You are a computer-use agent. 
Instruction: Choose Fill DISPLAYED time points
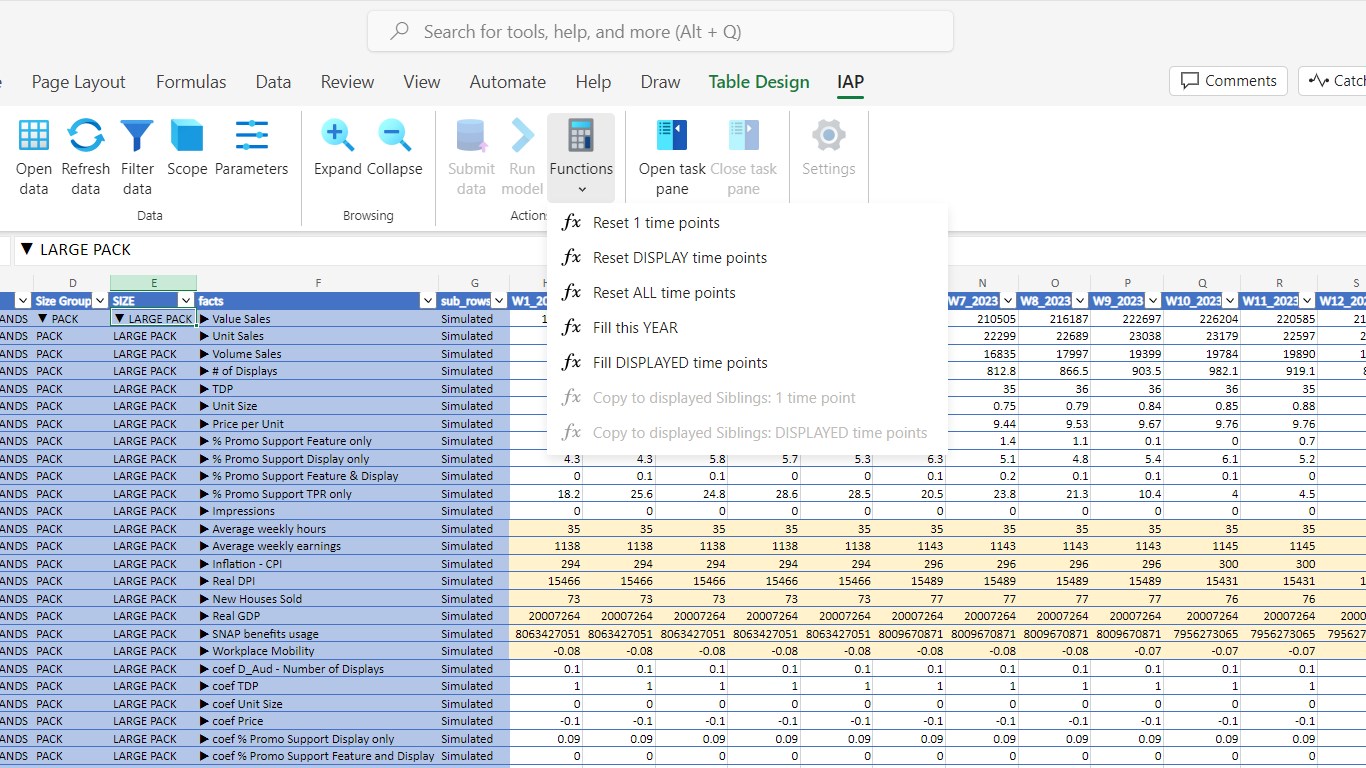tap(680, 363)
